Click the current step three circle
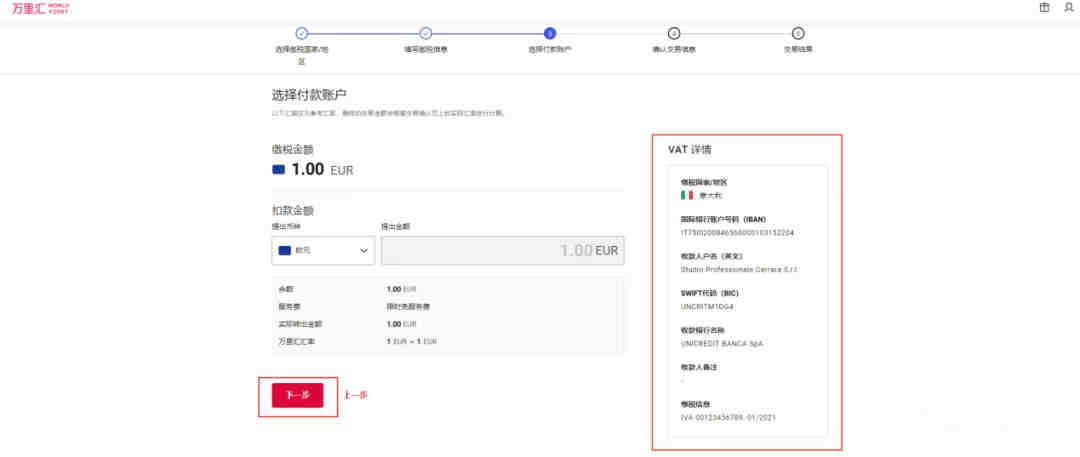1080x457 pixels. 550,33
